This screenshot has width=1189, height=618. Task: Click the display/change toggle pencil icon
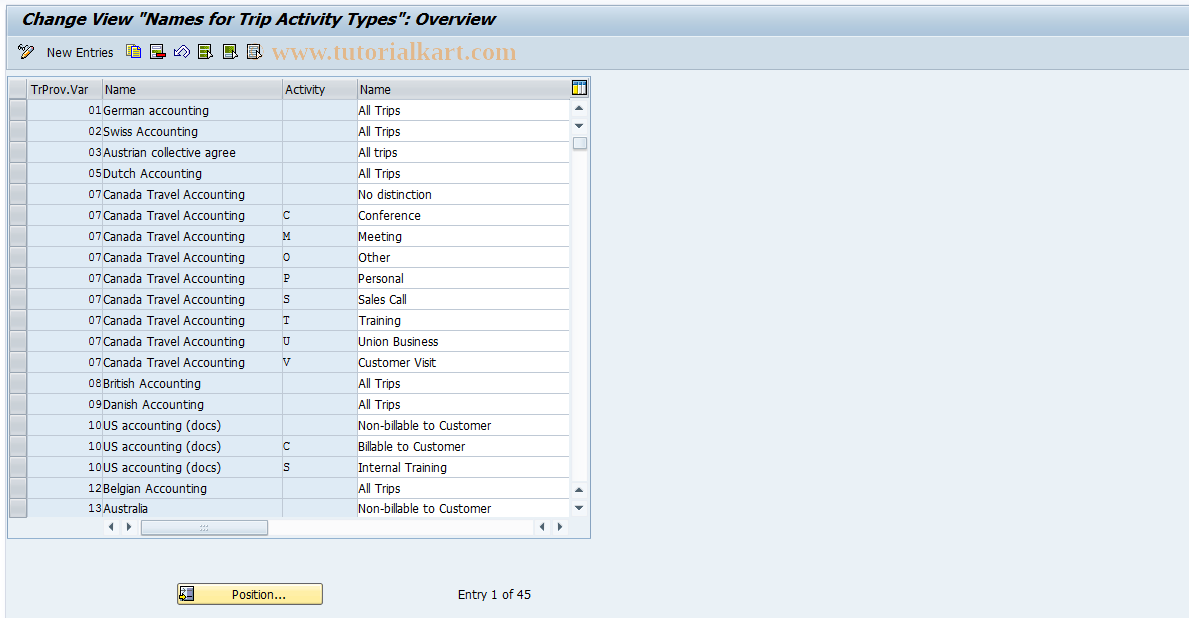tap(26, 52)
